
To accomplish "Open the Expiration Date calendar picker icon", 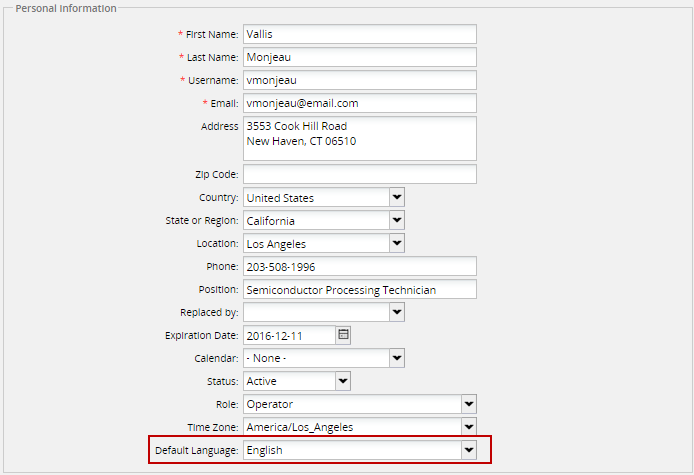I will [x=343, y=335].
